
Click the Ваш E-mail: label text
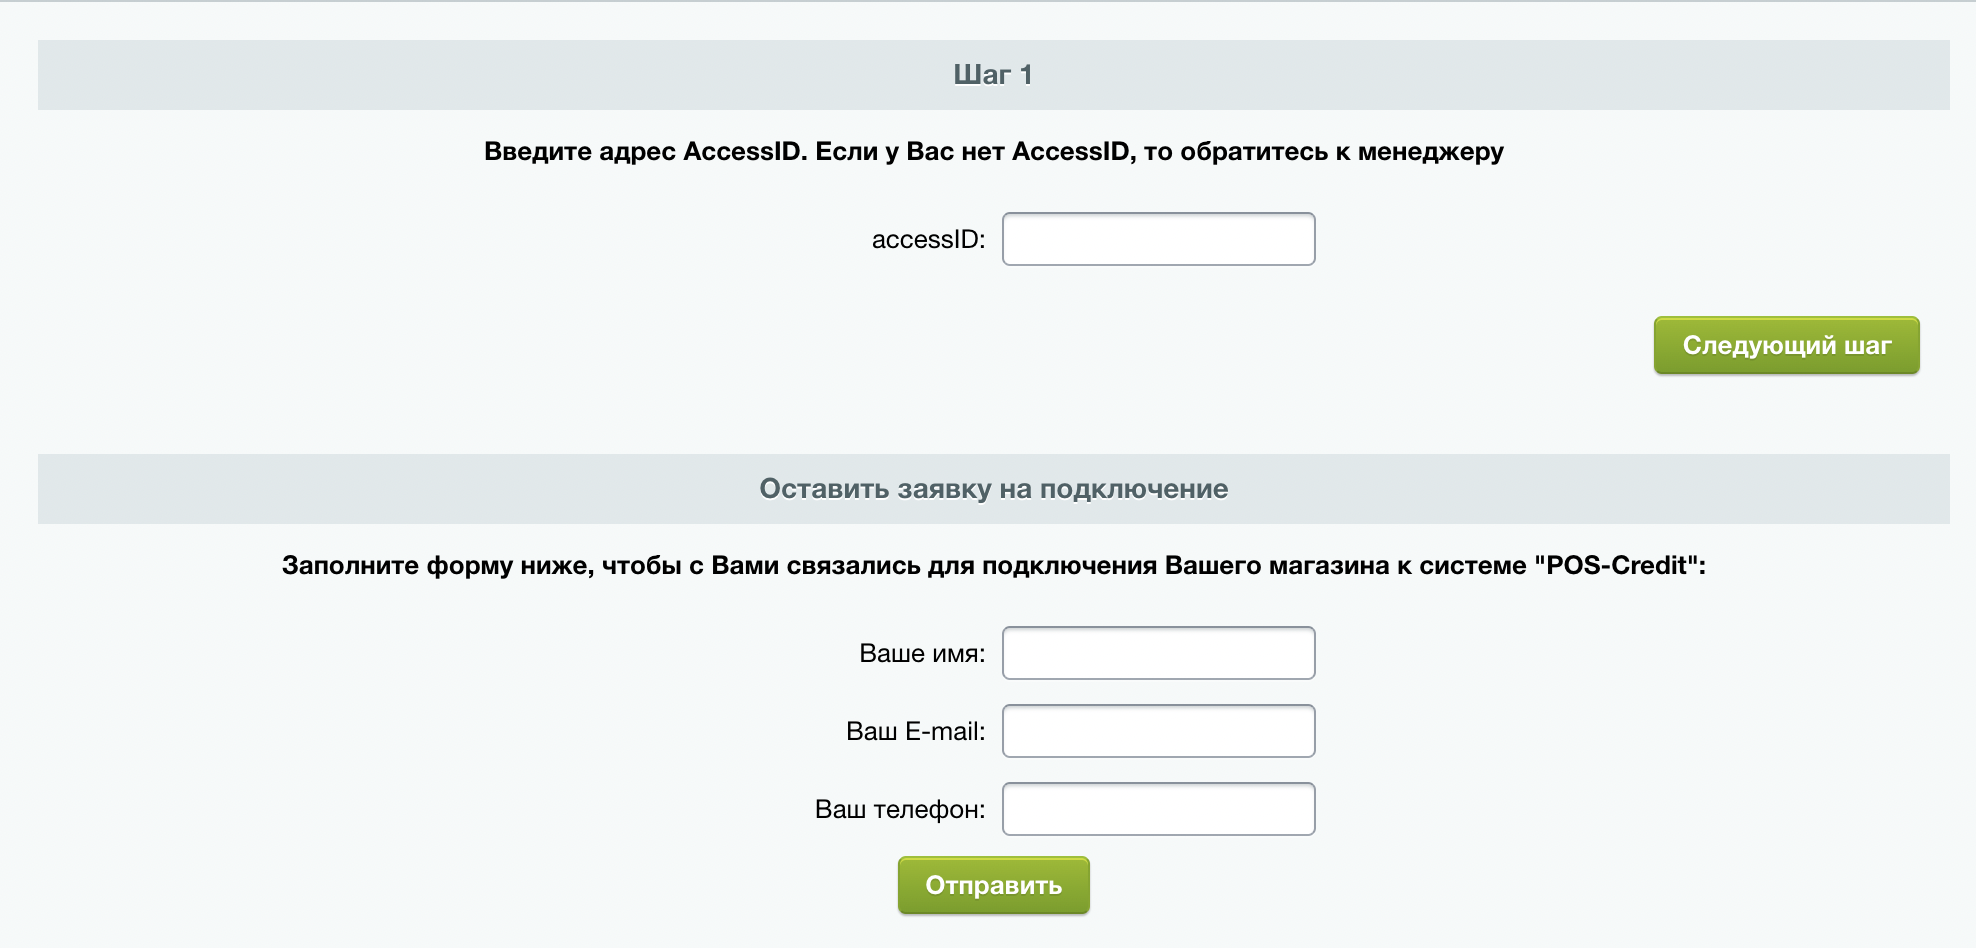(x=915, y=732)
